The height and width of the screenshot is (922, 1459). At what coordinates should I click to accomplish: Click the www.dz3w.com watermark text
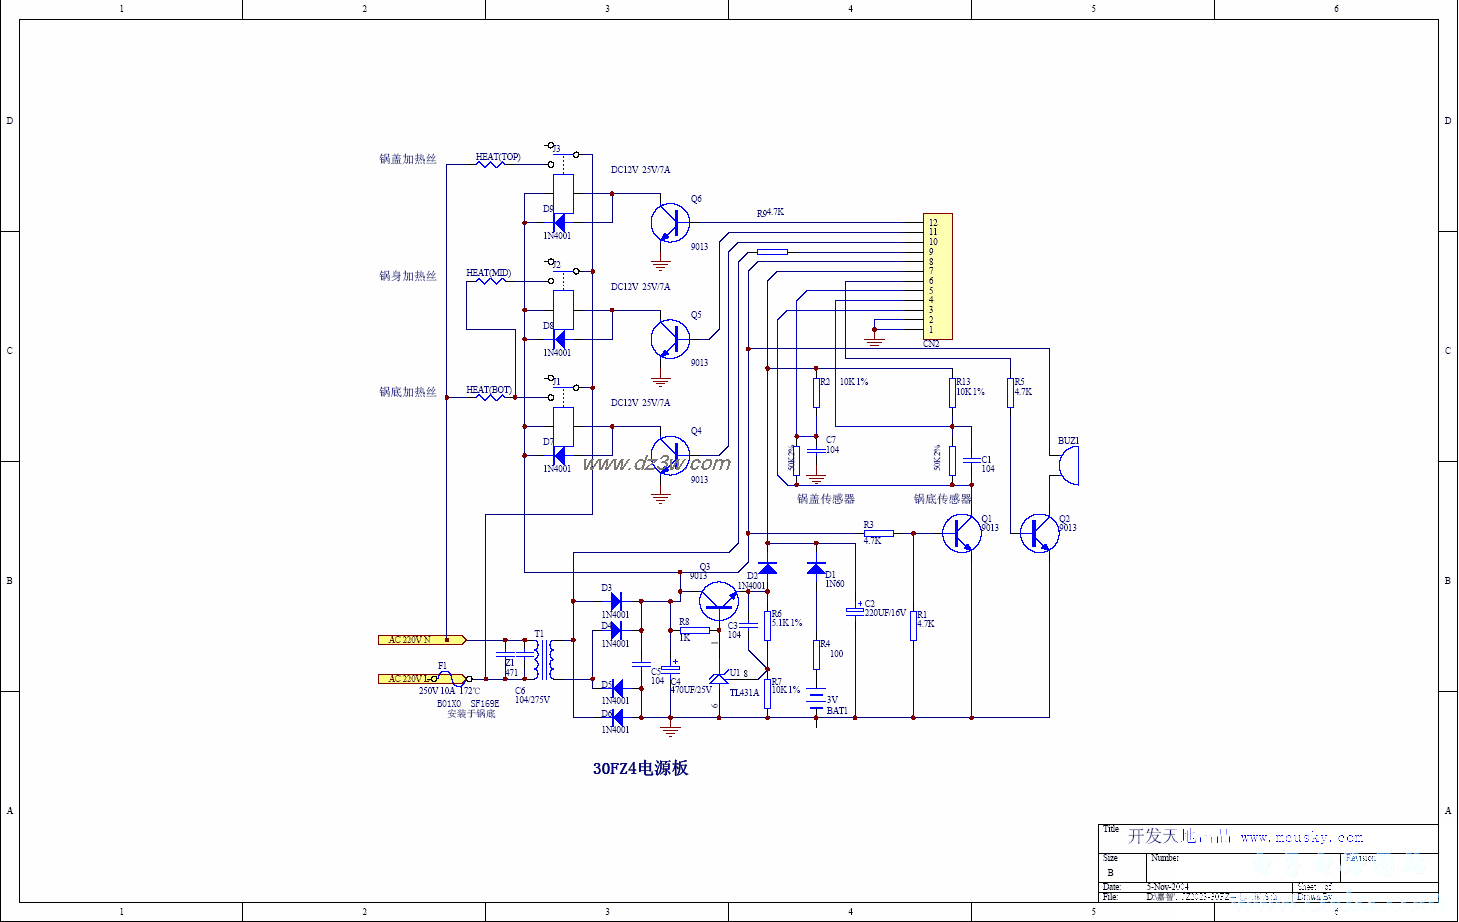[x=656, y=463]
